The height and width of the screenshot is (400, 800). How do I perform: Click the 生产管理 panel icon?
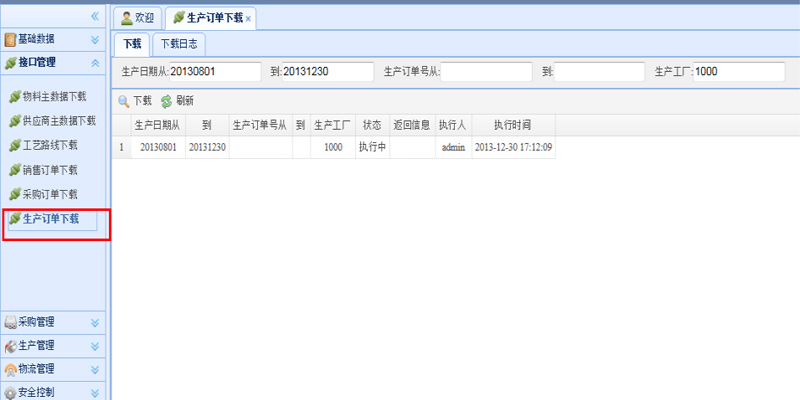(10, 346)
